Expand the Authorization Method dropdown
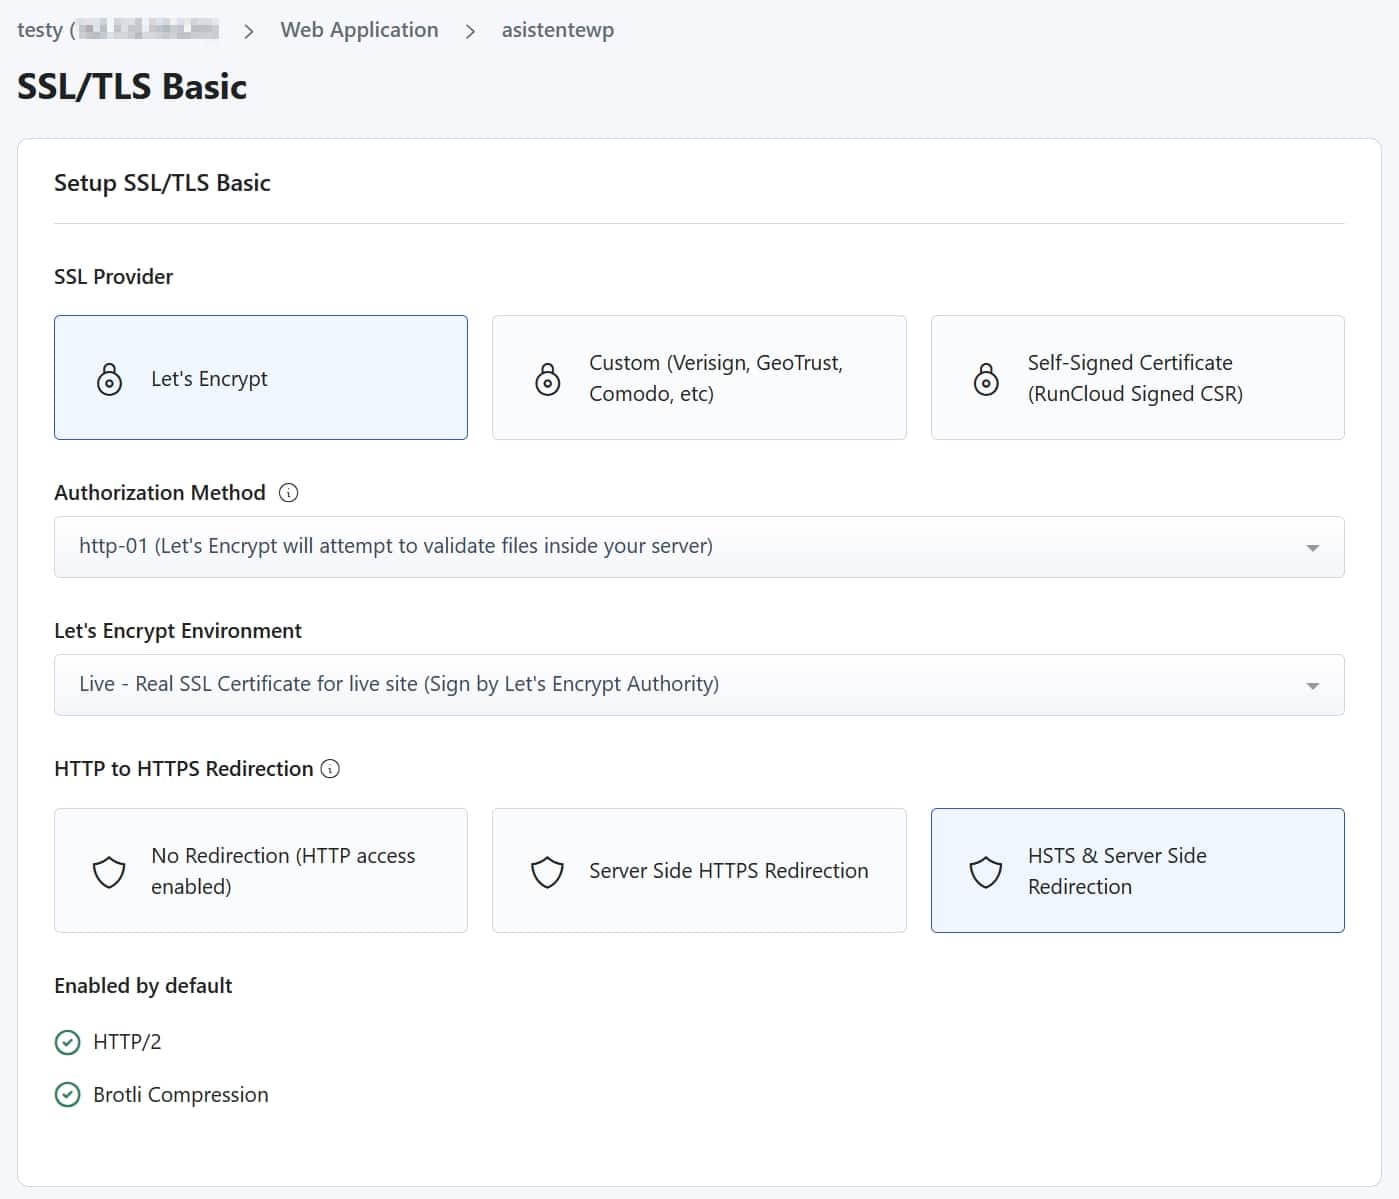 coord(698,547)
